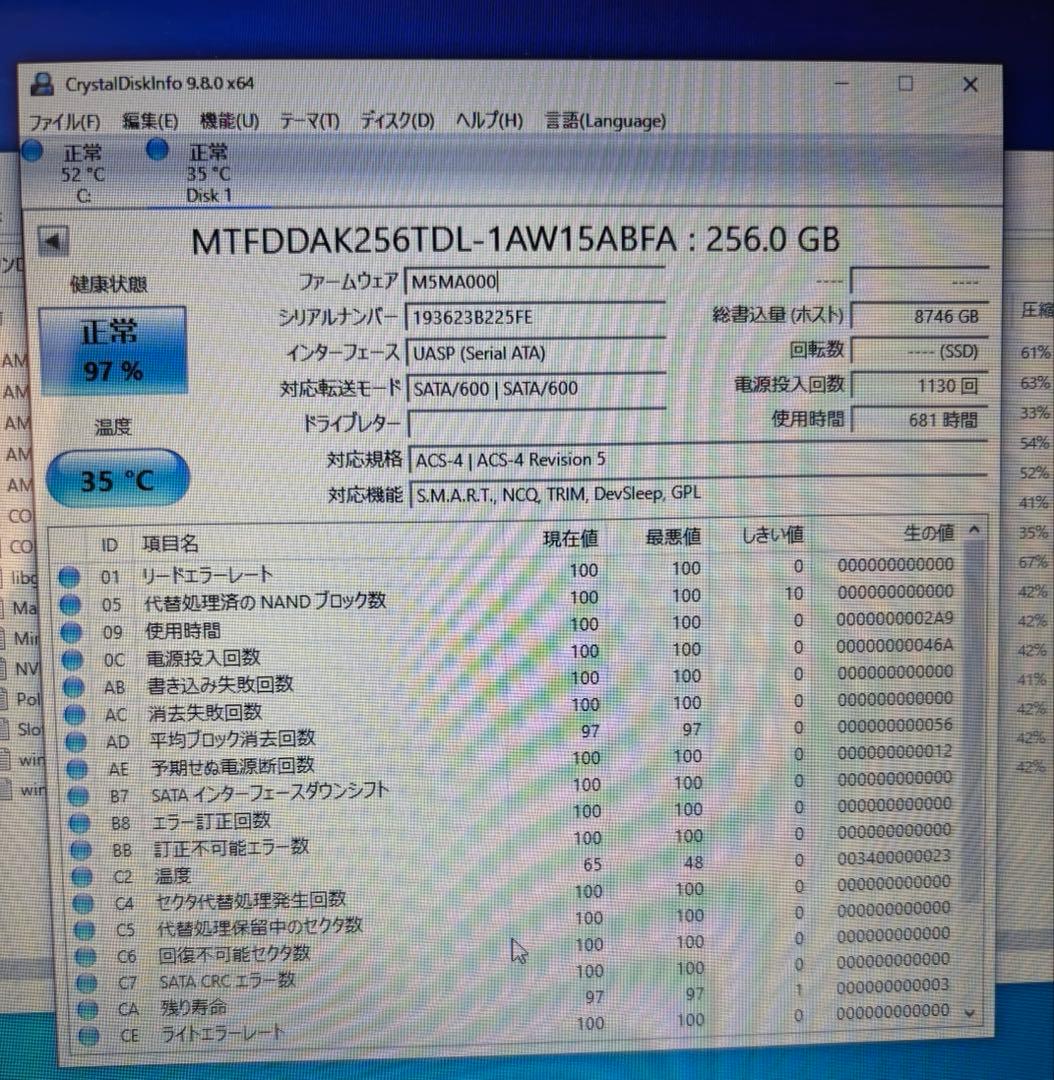Click status dot for 01 リードエラーレート
This screenshot has height=1080, width=1054.
[69, 577]
